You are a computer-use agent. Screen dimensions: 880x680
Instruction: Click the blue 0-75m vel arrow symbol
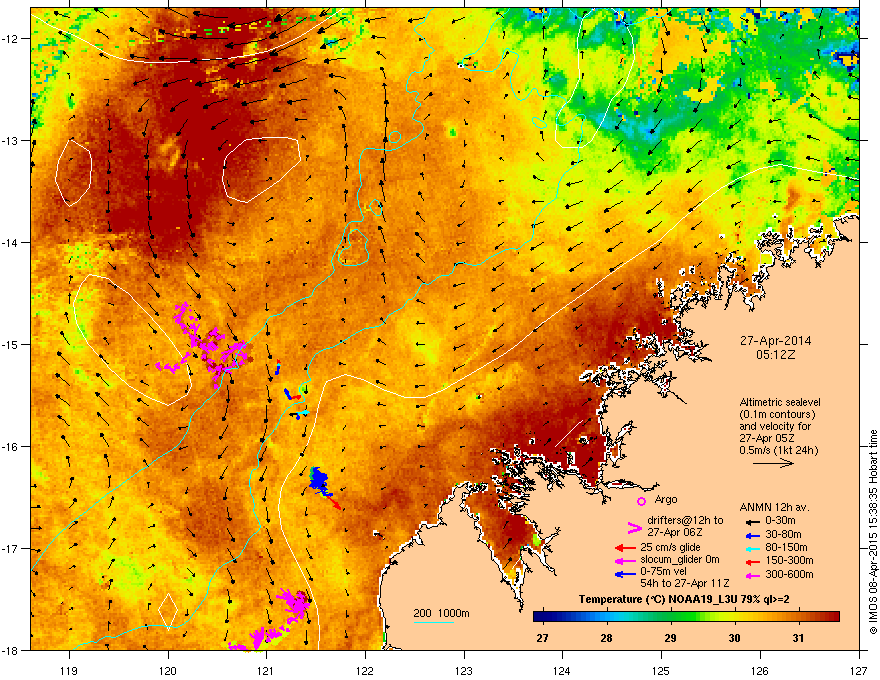point(625,573)
